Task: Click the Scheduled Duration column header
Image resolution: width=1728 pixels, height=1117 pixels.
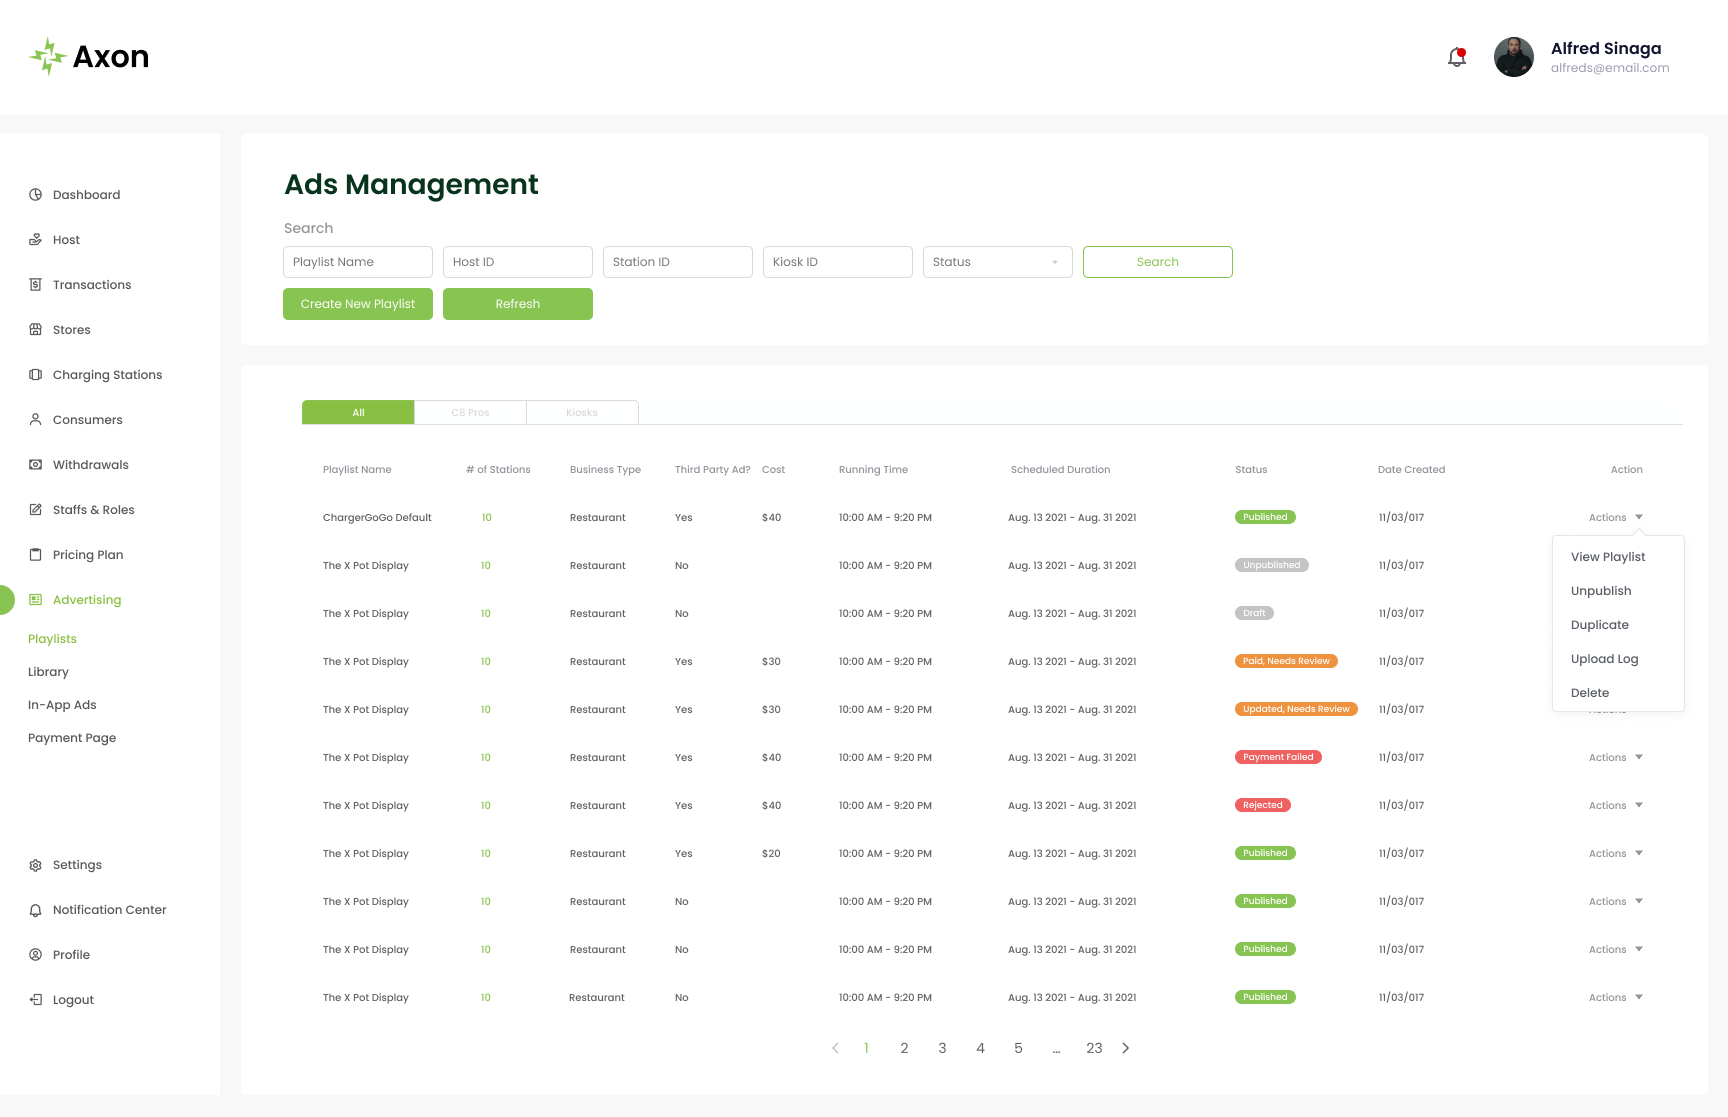Action: [x=1060, y=470]
